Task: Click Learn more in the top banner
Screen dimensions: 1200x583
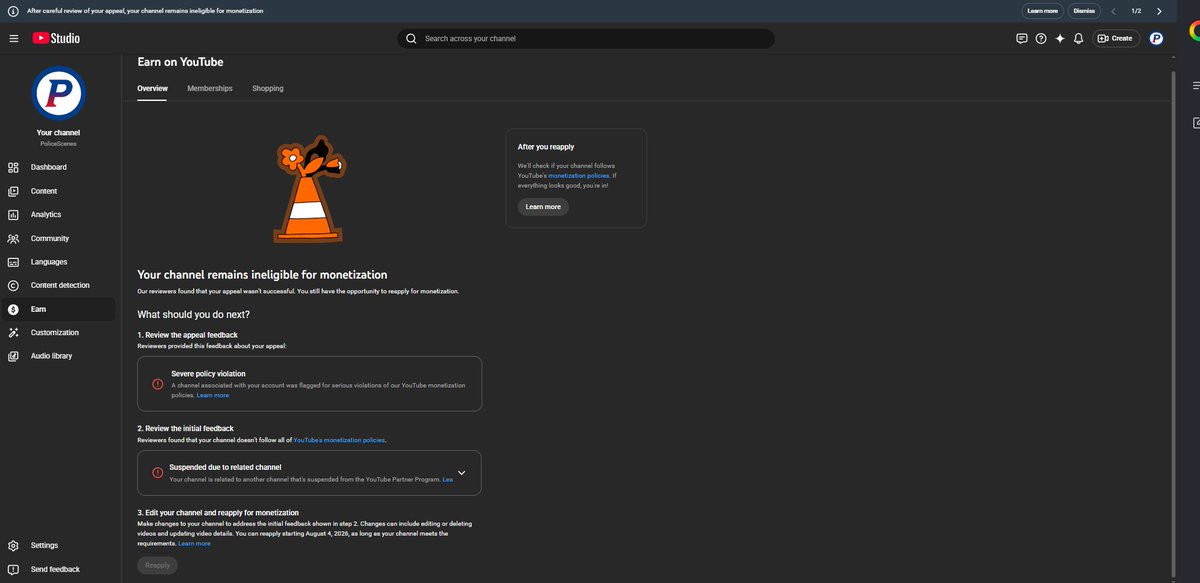Action: (x=1043, y=11)
